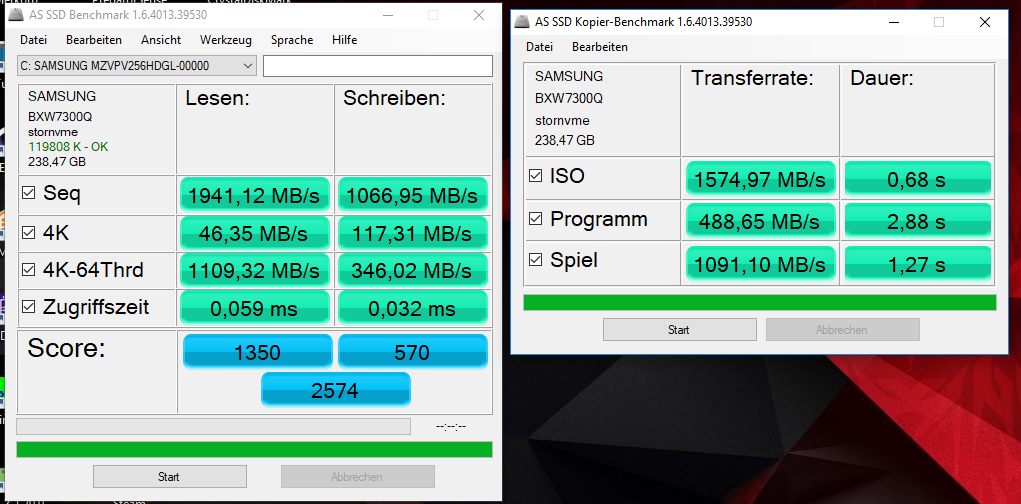
Task: Disable the Zugriffszeit test checkbox
Action: click(29, 308)
